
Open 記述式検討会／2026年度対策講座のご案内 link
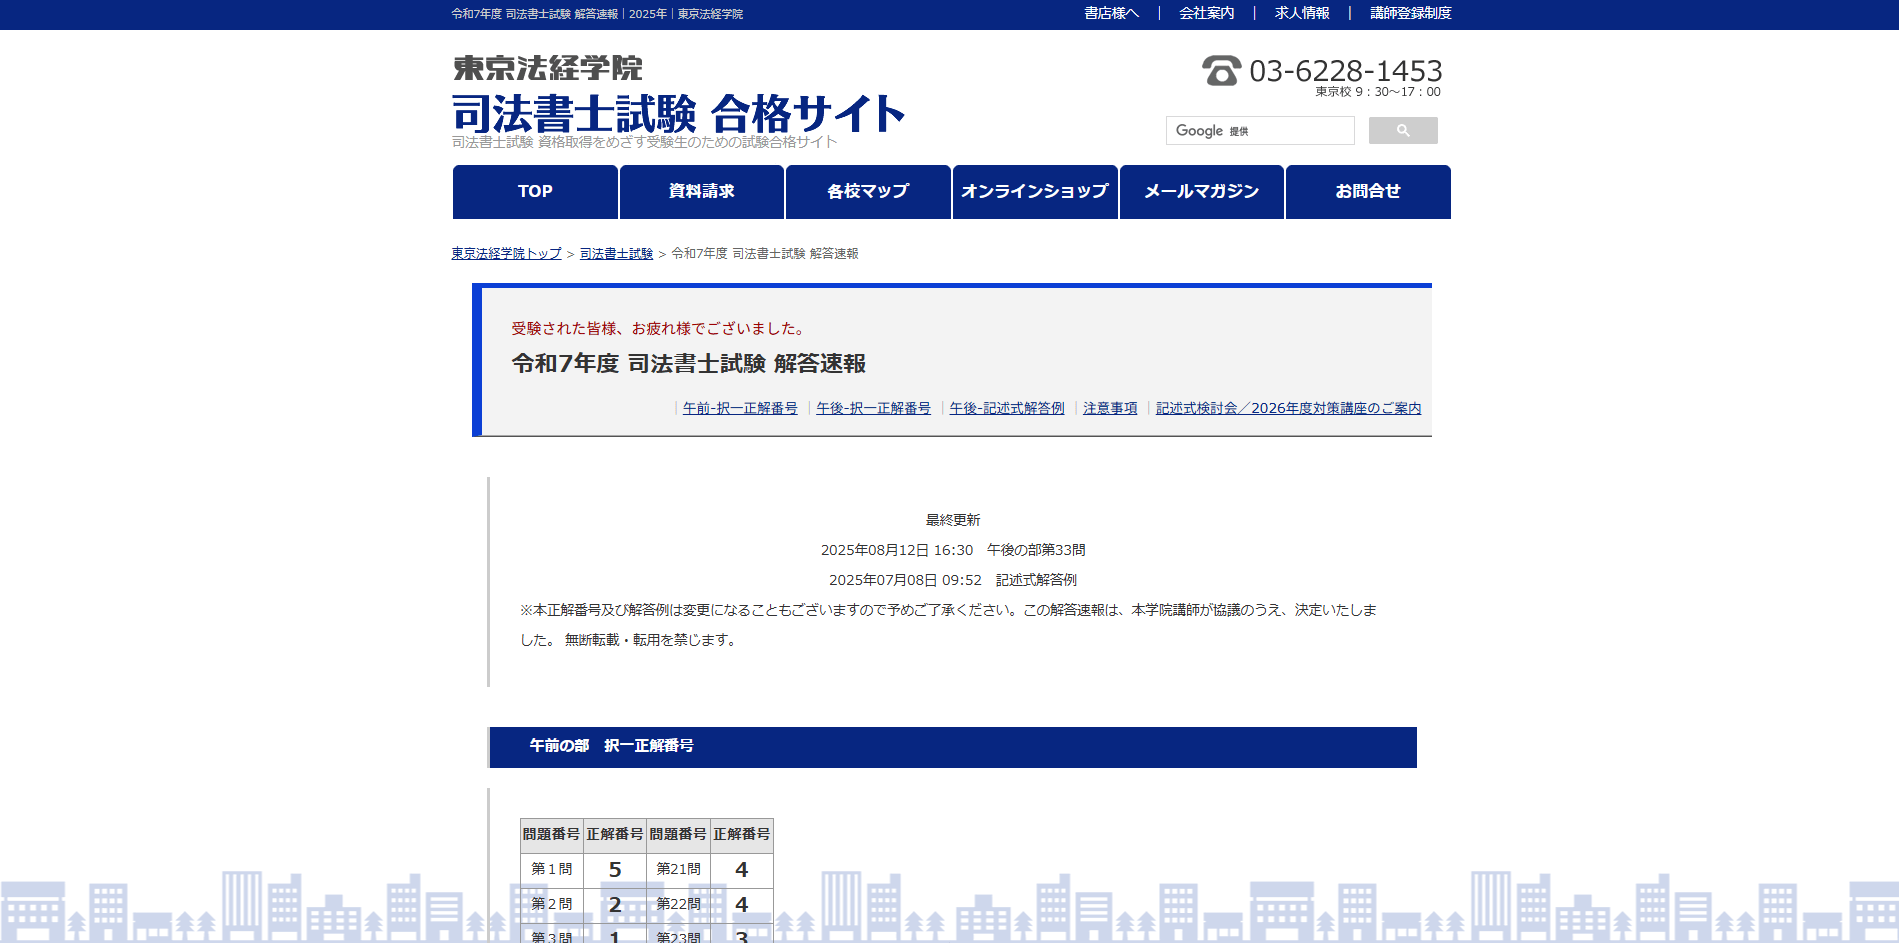click(x=1288, y=408)
